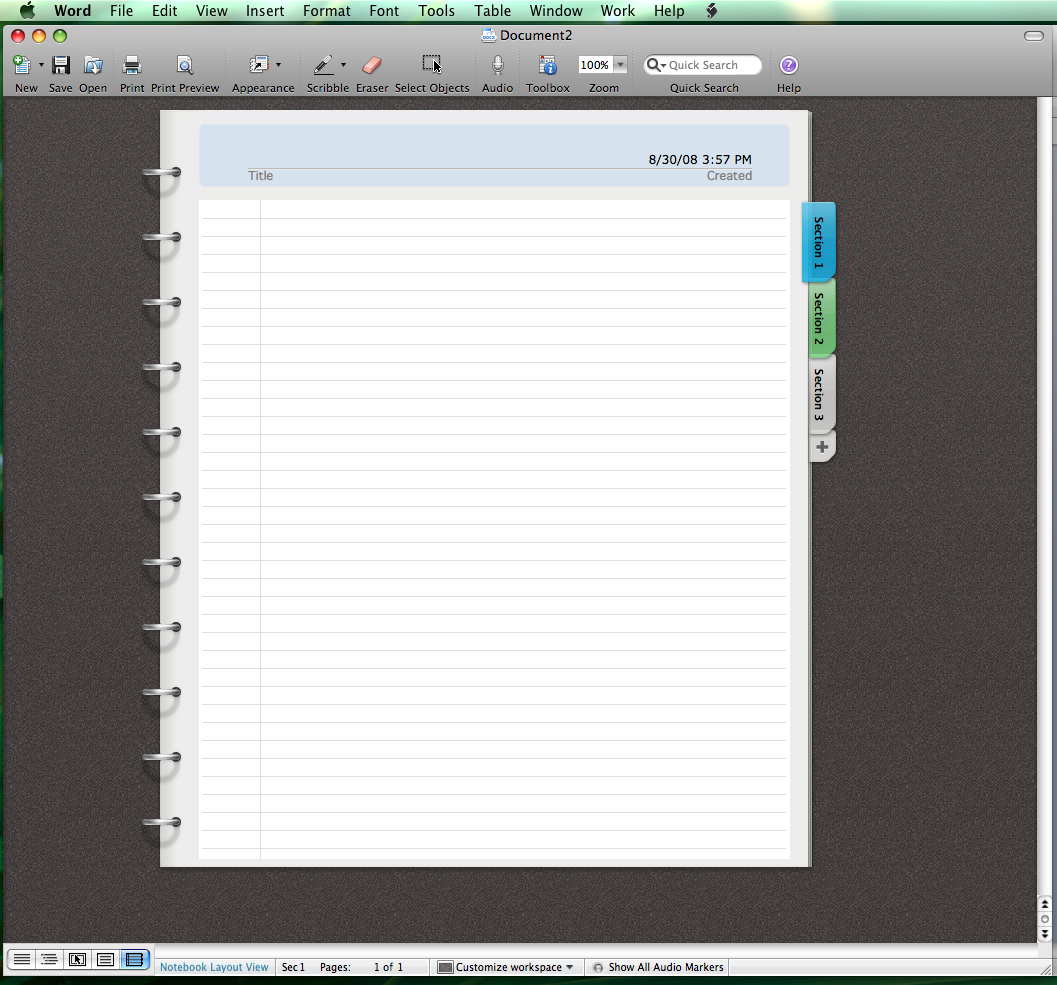Click the Notebook Layout View status label
Screen dimensions: 1057x985
point(214,967)
